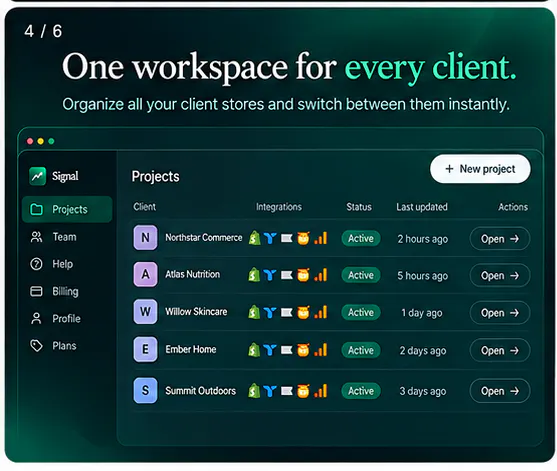Click the Active badge for Ember Home

[x=361, y=350]
